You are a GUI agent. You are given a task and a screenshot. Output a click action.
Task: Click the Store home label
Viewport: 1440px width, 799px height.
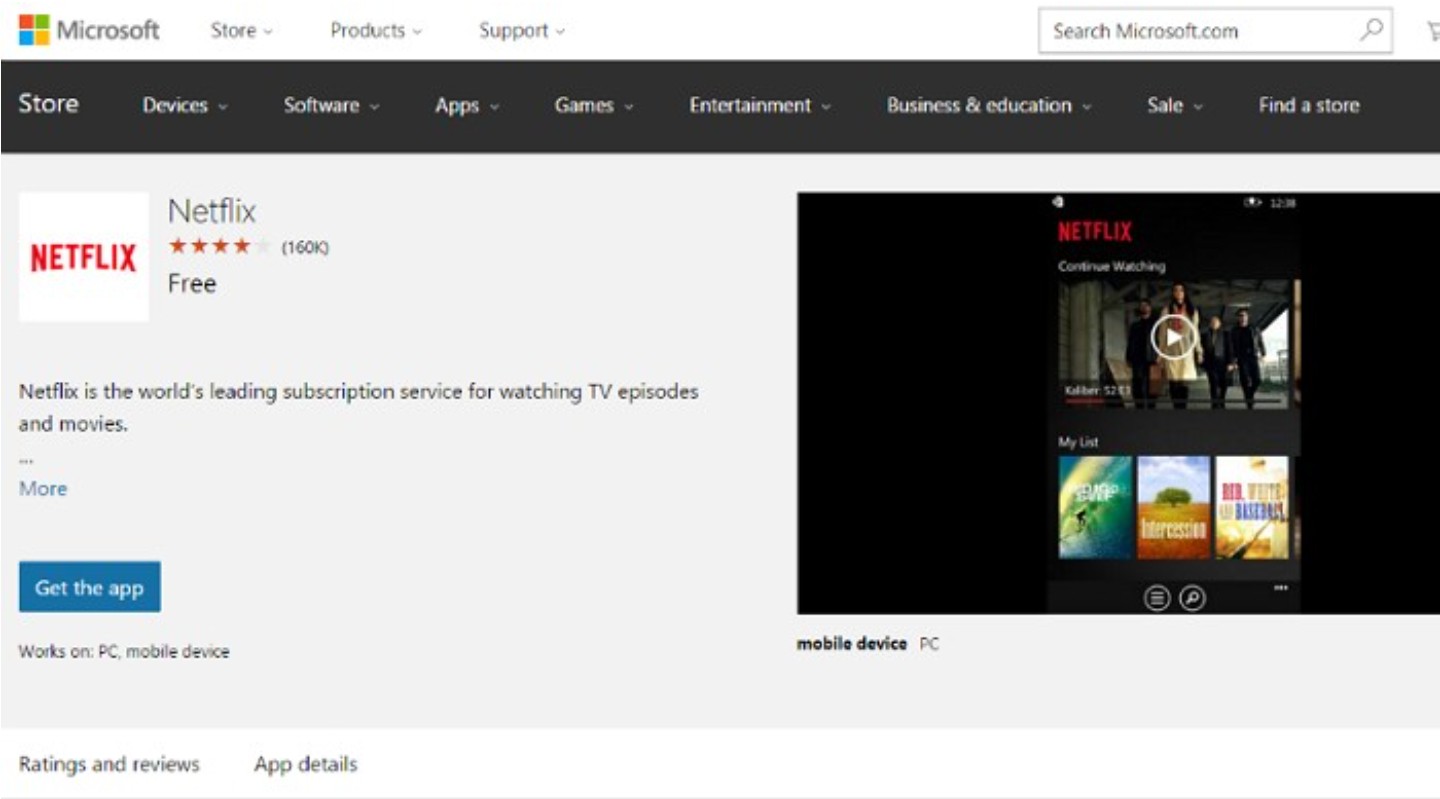(x=48, y=104)
